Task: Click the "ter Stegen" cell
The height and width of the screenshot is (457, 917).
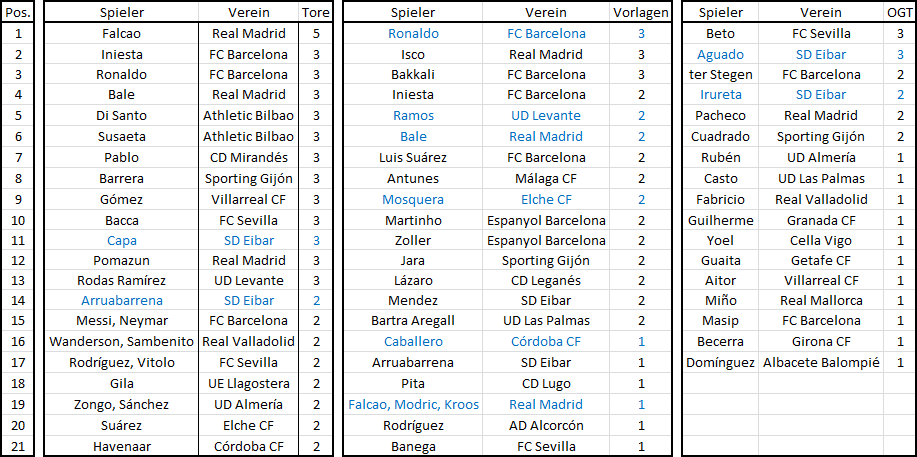Action: pyautogui.click(x=720, y=74)
